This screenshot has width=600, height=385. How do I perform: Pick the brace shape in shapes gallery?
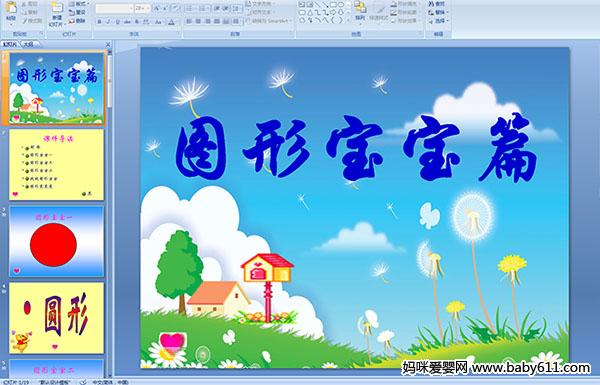pos(333,20)
